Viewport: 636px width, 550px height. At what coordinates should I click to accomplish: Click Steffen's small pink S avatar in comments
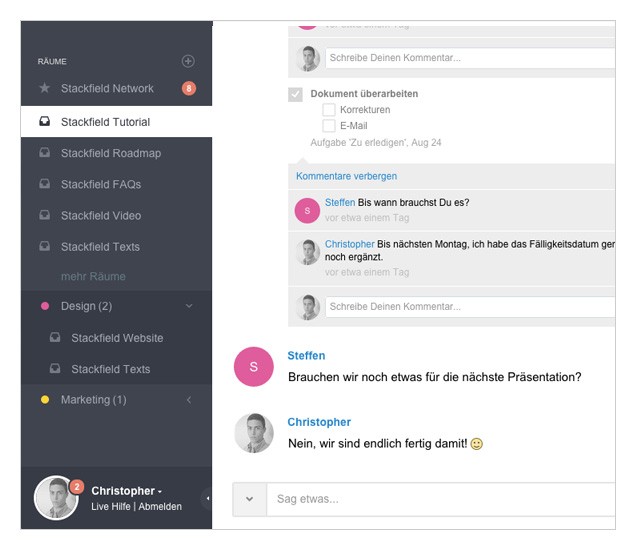tap(307, 211)
